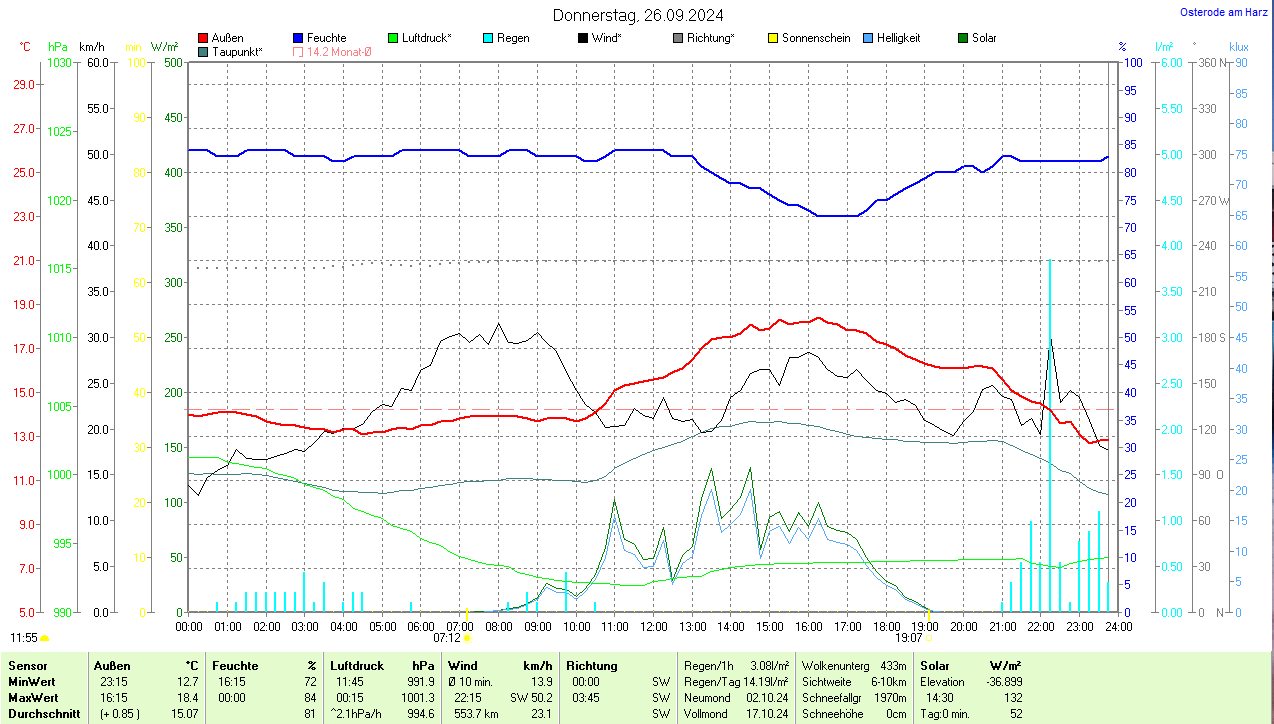Click the Taupunkt legend square

tap(204, 51)
